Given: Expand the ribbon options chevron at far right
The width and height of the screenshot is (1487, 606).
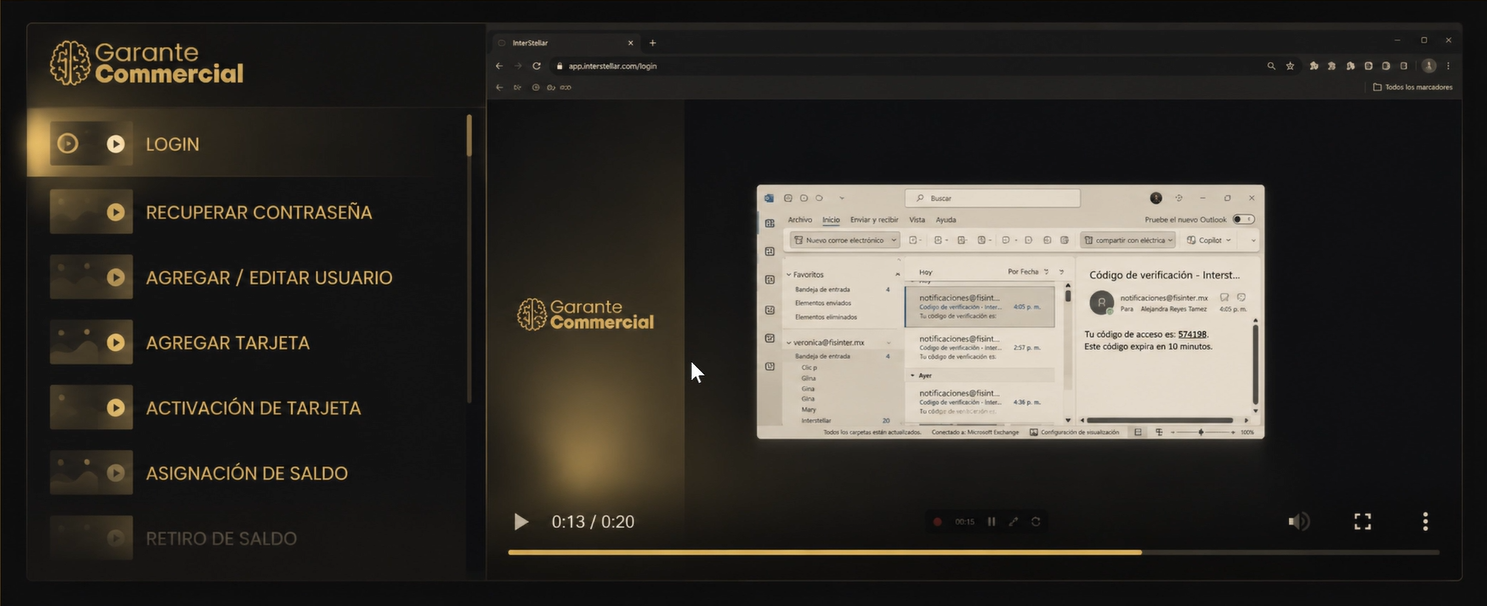Looking at the screenshot, I should (x=1253, y=240).
